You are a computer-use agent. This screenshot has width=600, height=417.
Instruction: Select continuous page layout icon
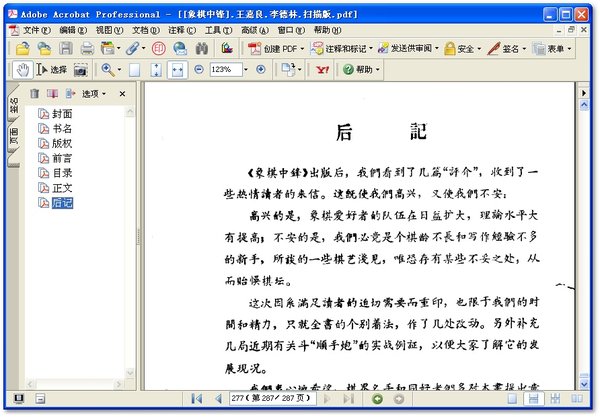click(533, 399)
